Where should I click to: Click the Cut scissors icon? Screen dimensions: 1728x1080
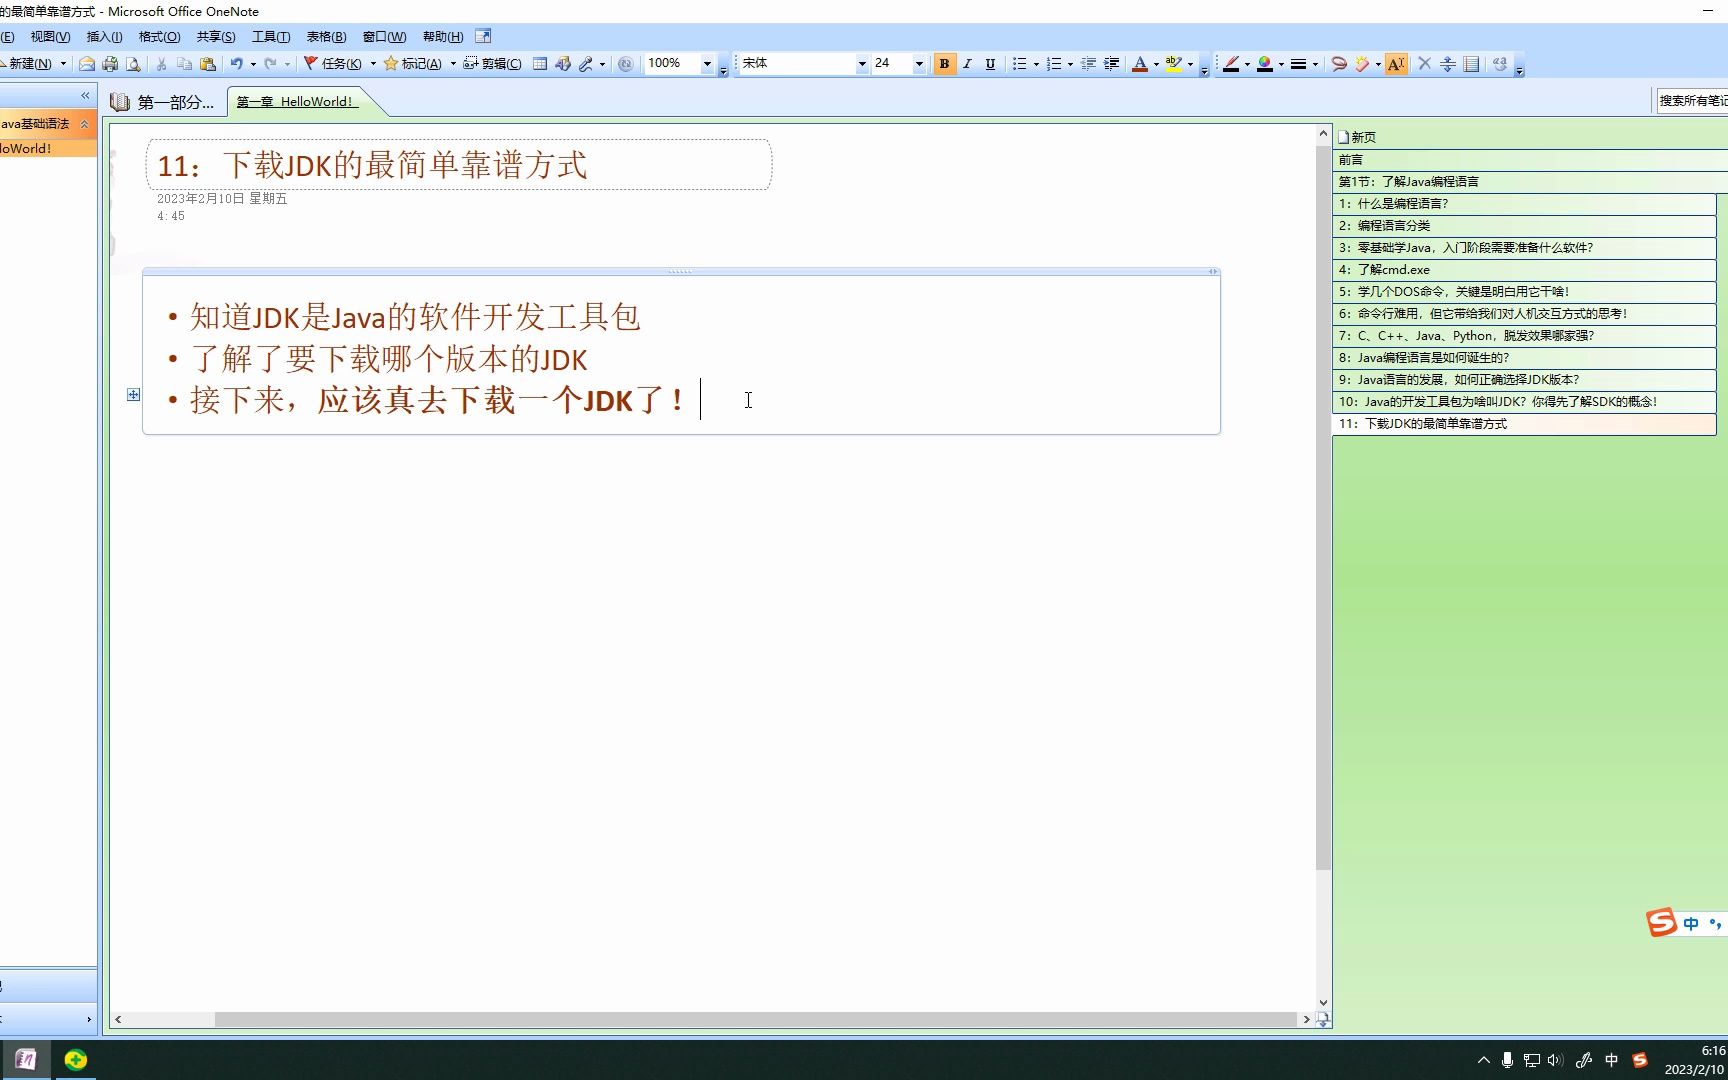coord(161,64)
